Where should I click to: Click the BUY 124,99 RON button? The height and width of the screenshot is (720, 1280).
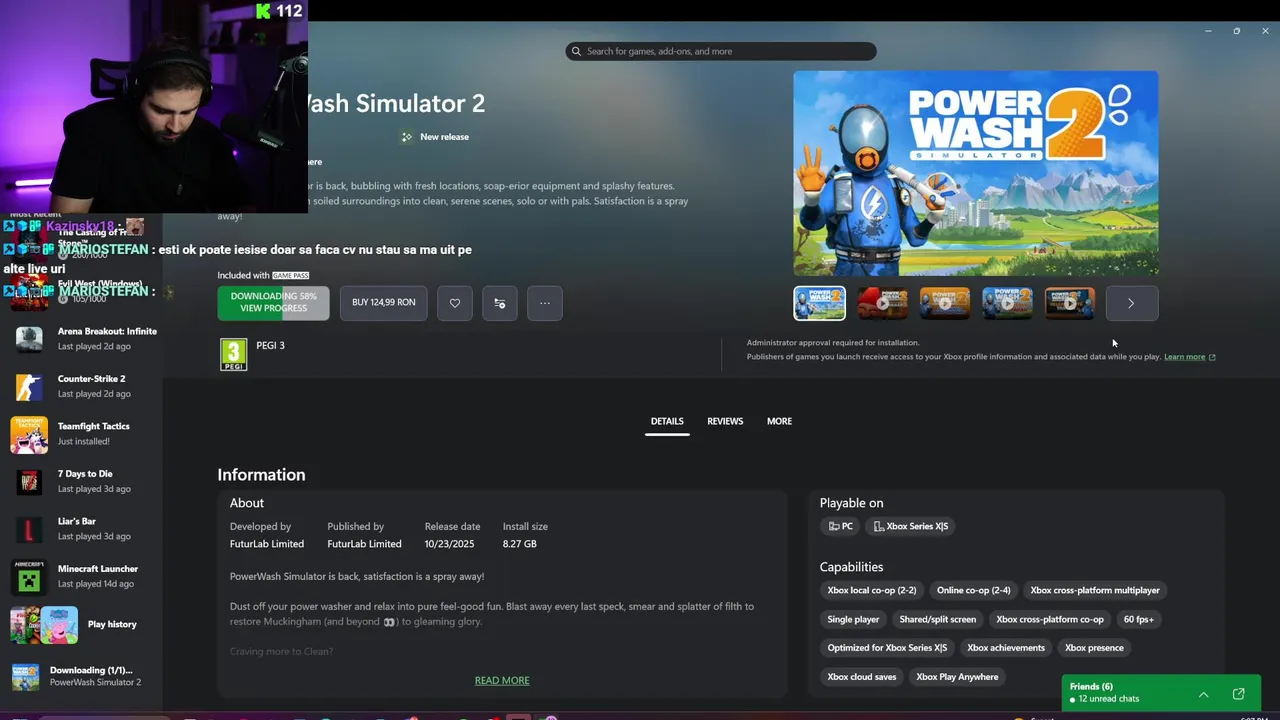[384, 303]
